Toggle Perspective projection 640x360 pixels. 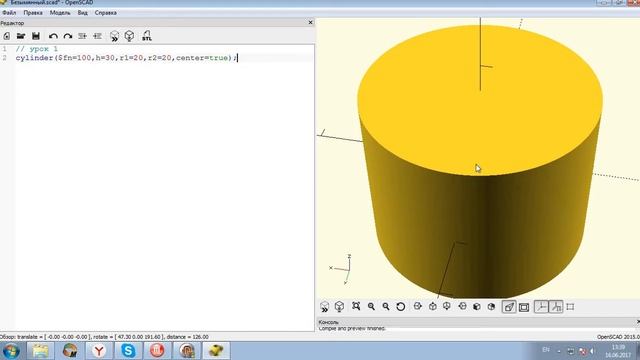(509, 307)
